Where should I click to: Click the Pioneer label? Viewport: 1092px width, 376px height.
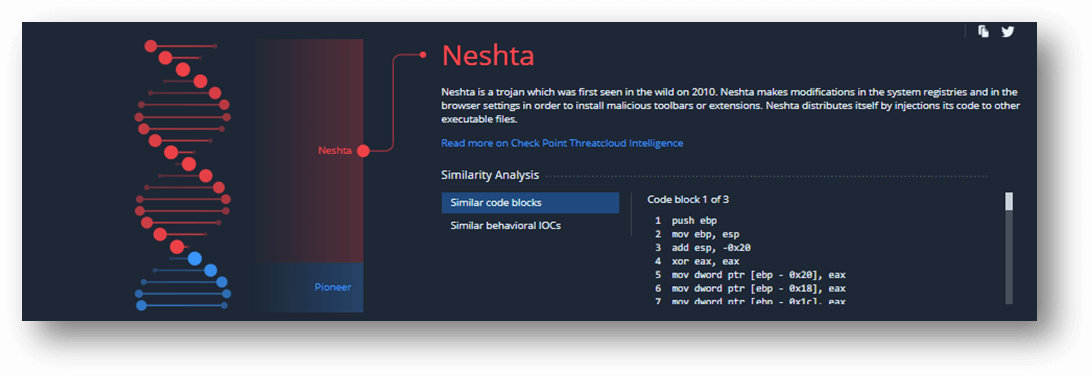coord(333,288)
